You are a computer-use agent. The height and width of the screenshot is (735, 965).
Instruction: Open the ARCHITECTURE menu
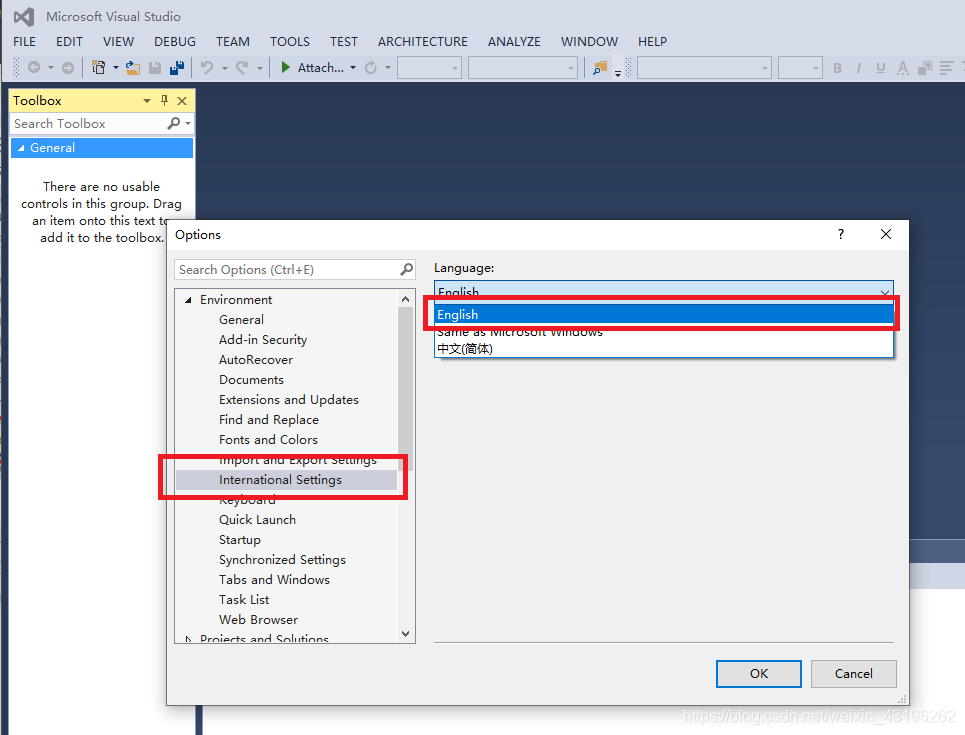423,41
